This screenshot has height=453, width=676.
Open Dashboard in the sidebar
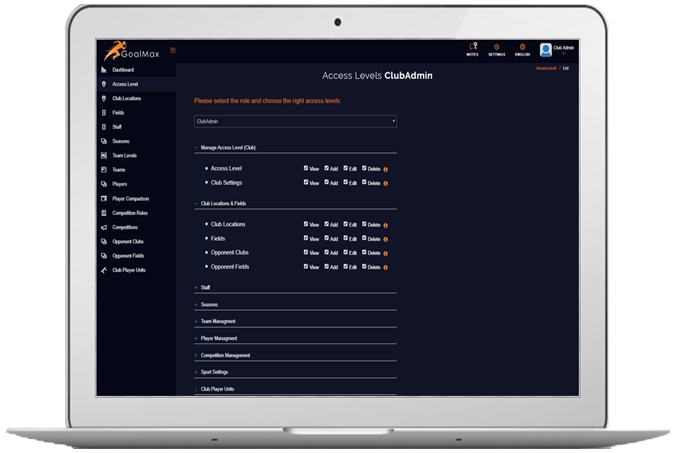pos(123,70)
